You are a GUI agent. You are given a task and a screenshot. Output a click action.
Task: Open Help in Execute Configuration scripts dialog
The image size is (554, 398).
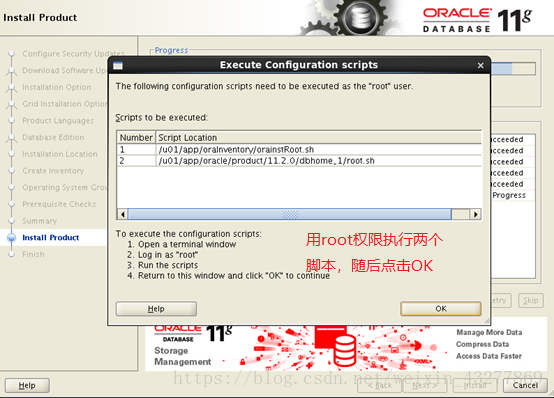click(156, 309)
